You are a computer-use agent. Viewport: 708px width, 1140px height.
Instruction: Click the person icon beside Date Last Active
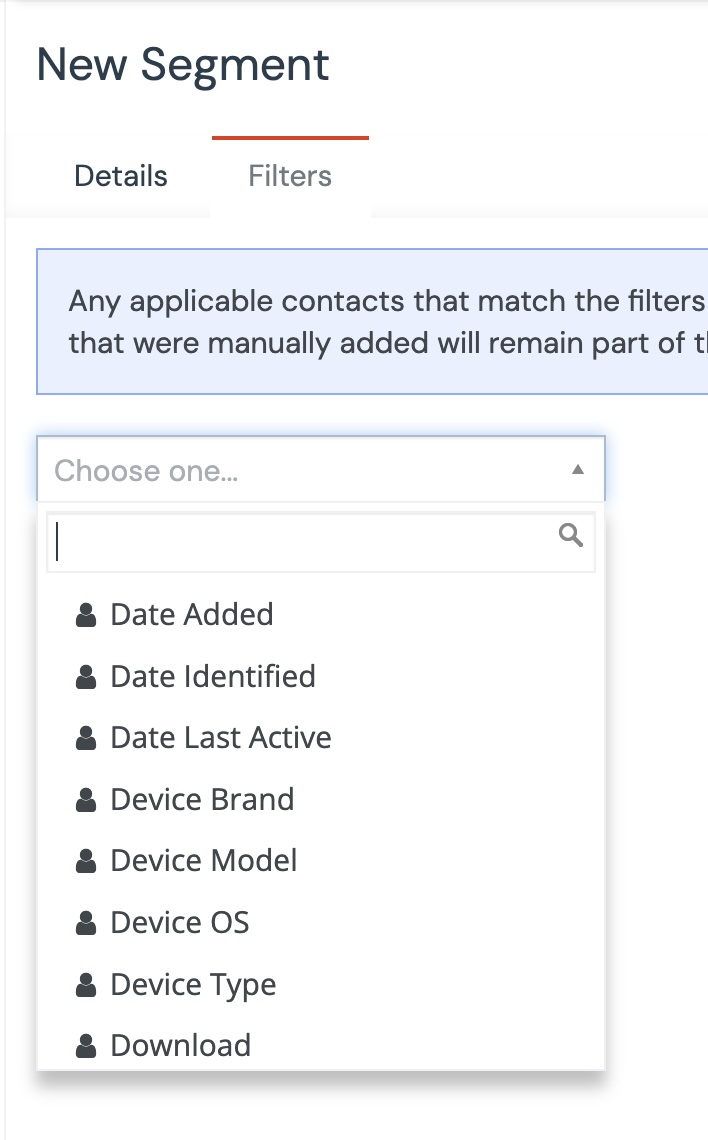tap(86, 739)
